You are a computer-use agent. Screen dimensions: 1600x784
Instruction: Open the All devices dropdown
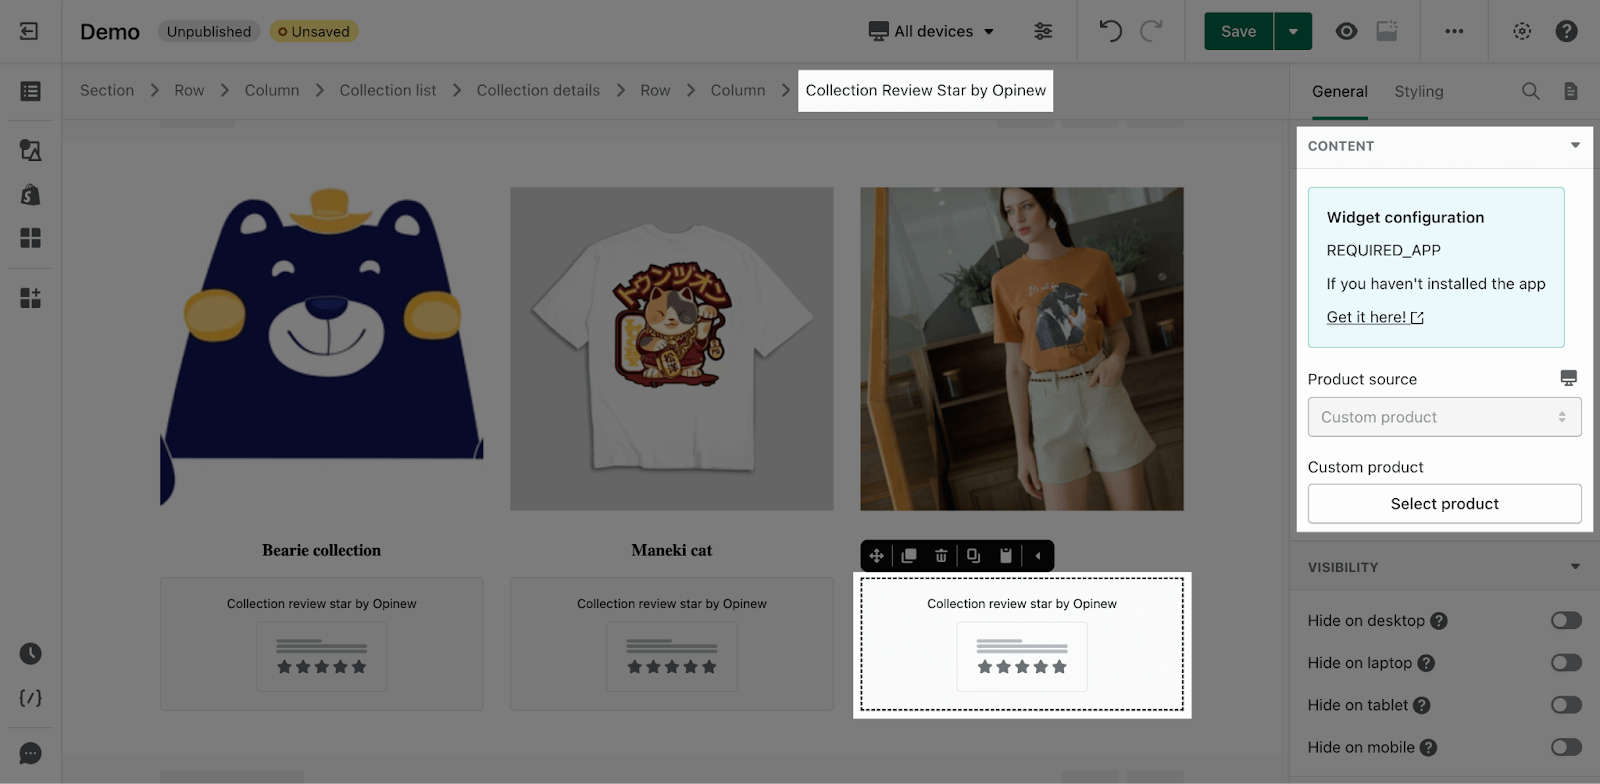pyautogui.click(x=931, y=31)
